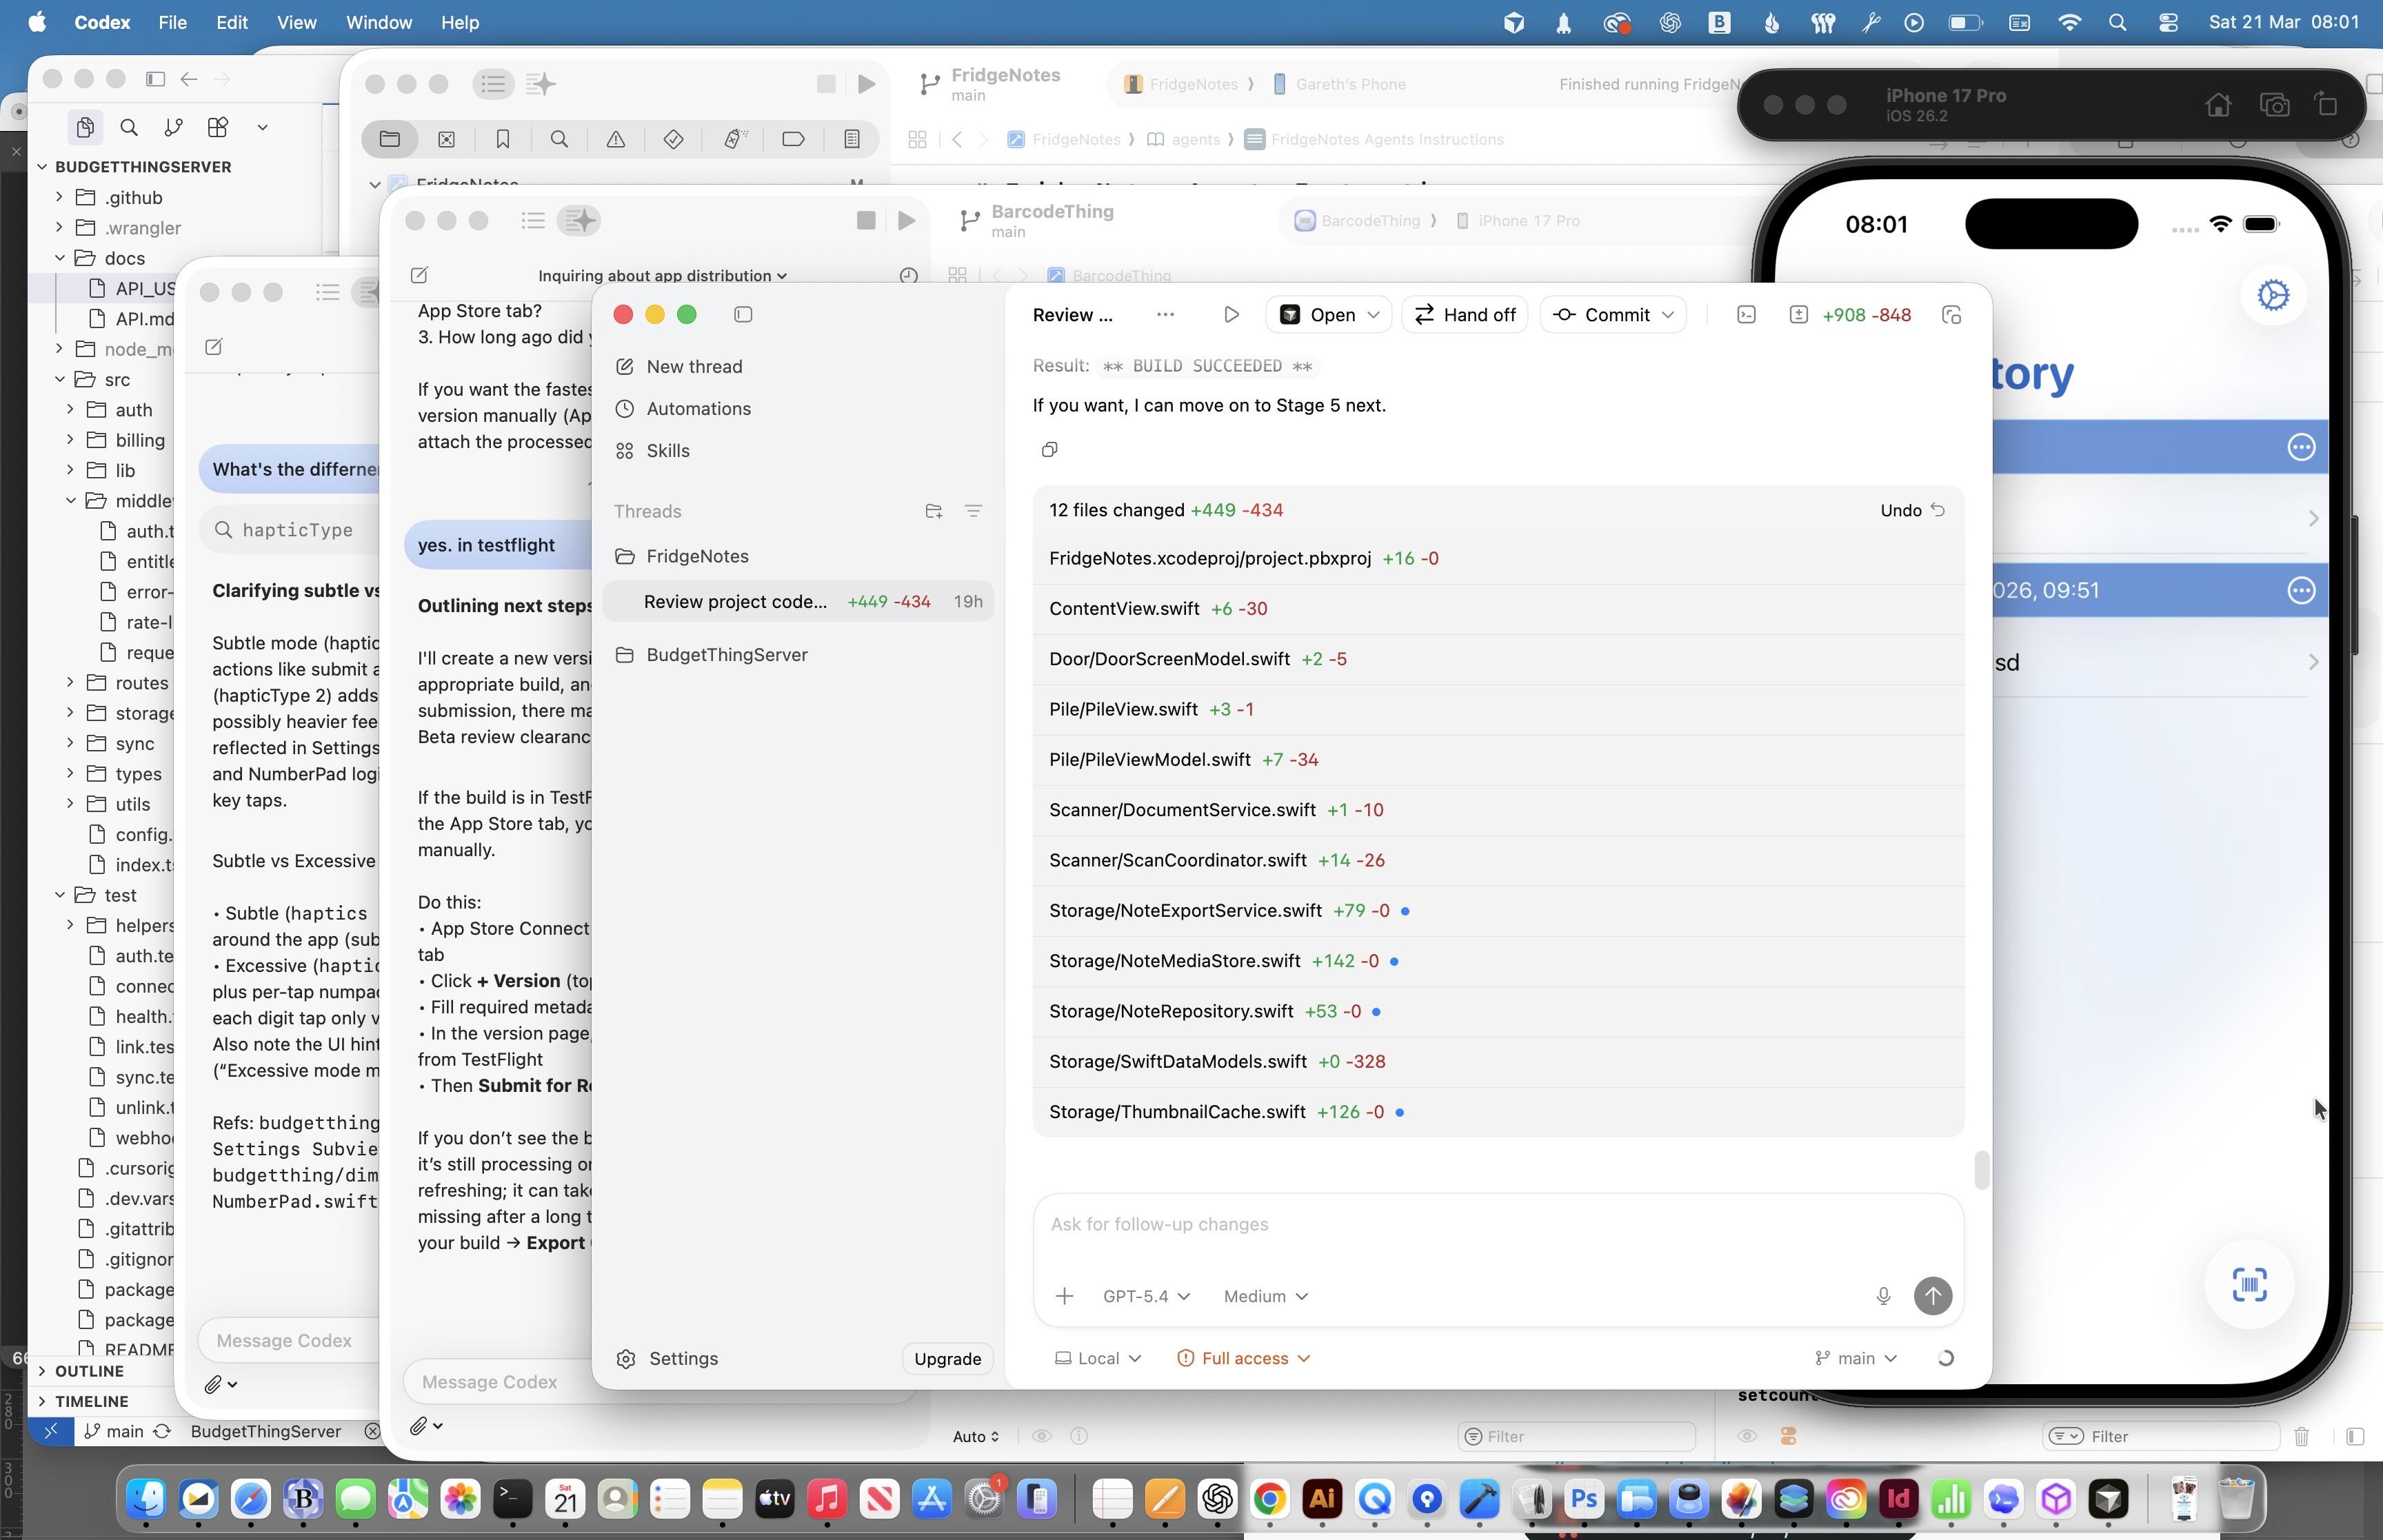
Task: Click the filter threads icon
Action: (x=973, y=511)
